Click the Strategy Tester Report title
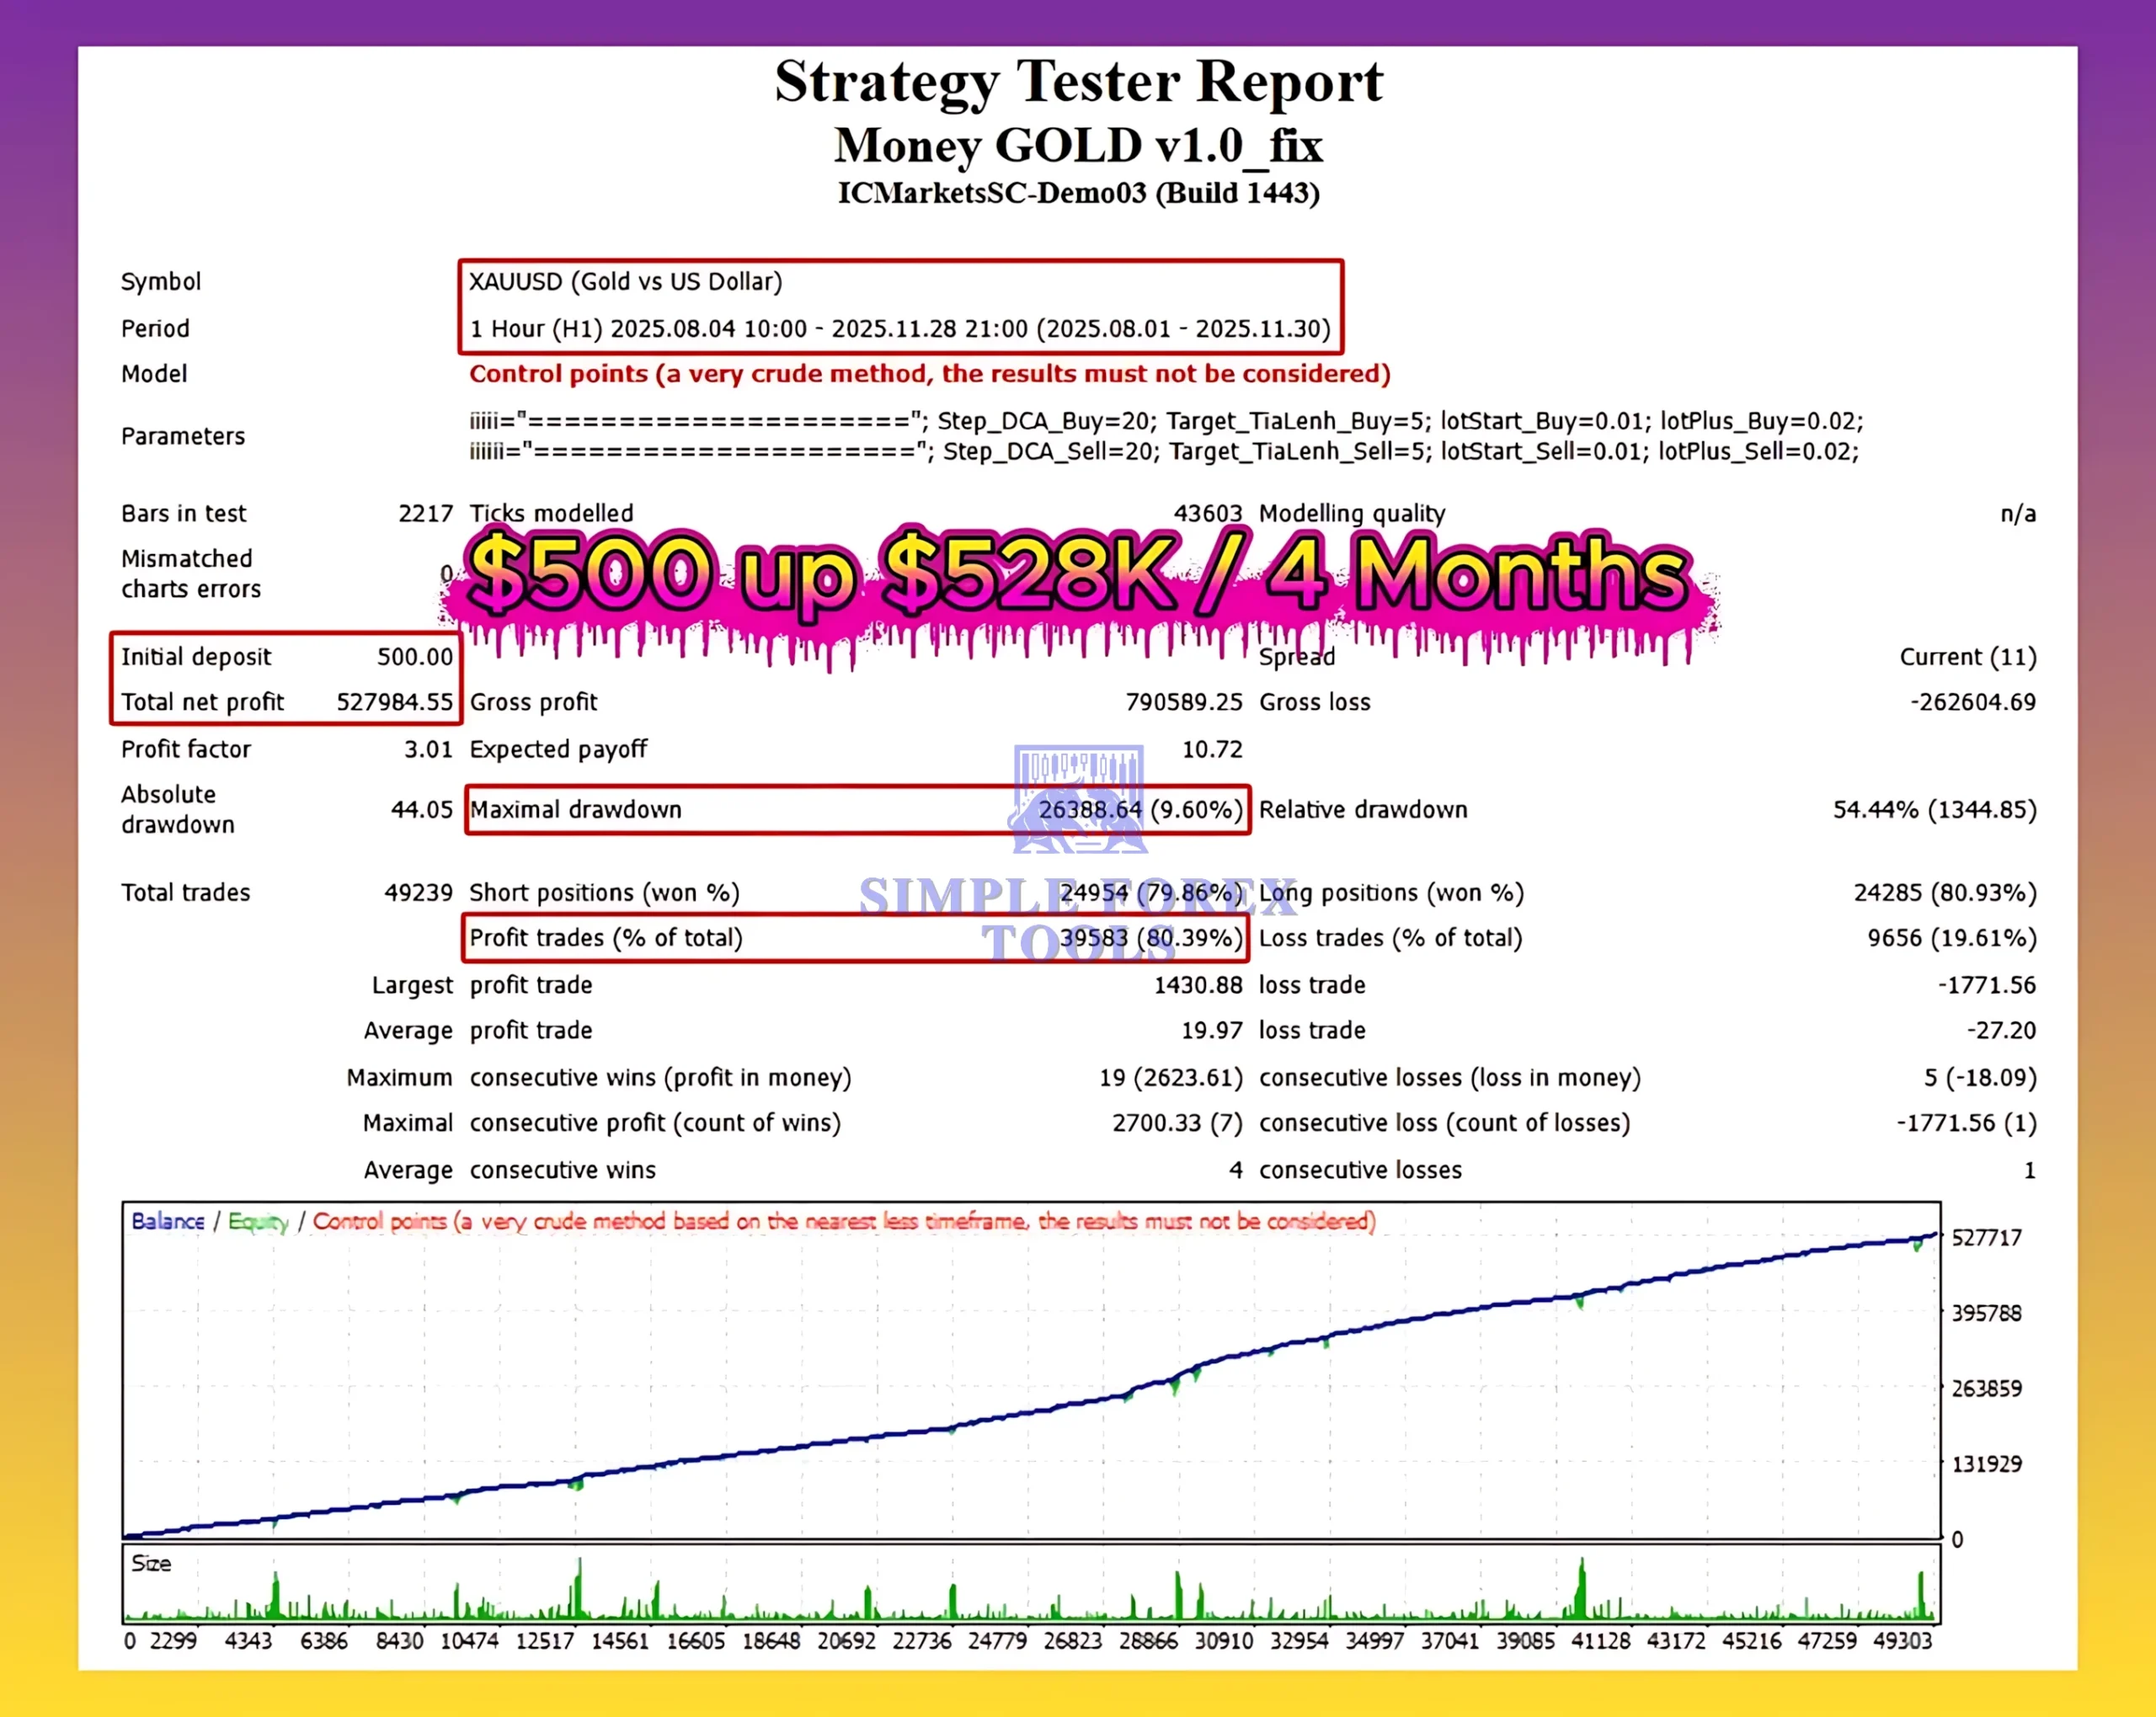This screenshot has height=1717, width=2156. [x=1078, y=81]
